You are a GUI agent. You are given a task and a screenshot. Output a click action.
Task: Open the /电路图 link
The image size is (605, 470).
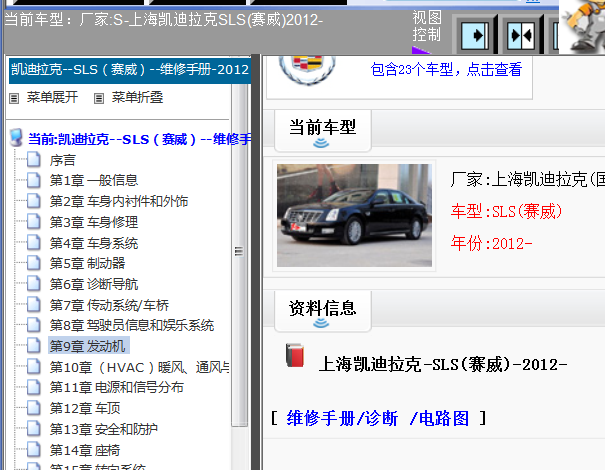(x=439, y=418)
